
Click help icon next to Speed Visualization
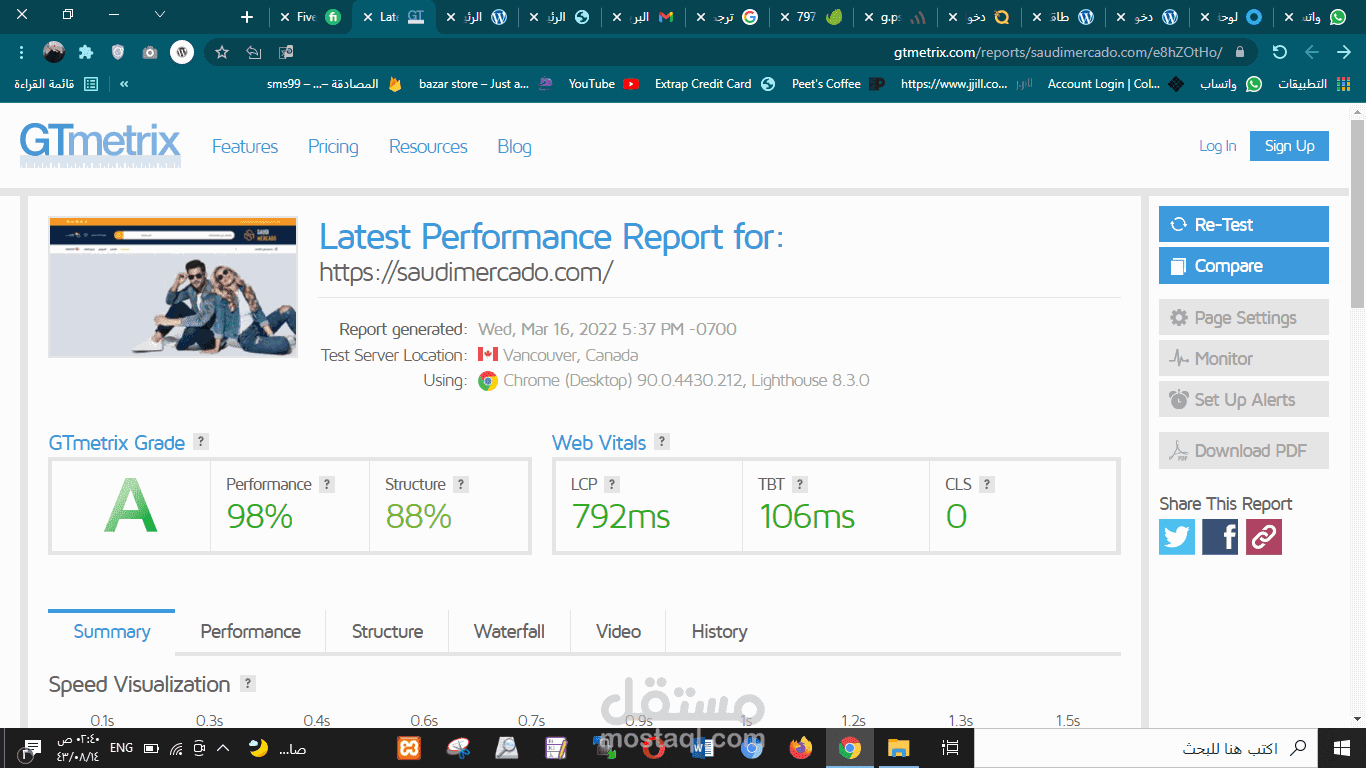tap(248, 683)
